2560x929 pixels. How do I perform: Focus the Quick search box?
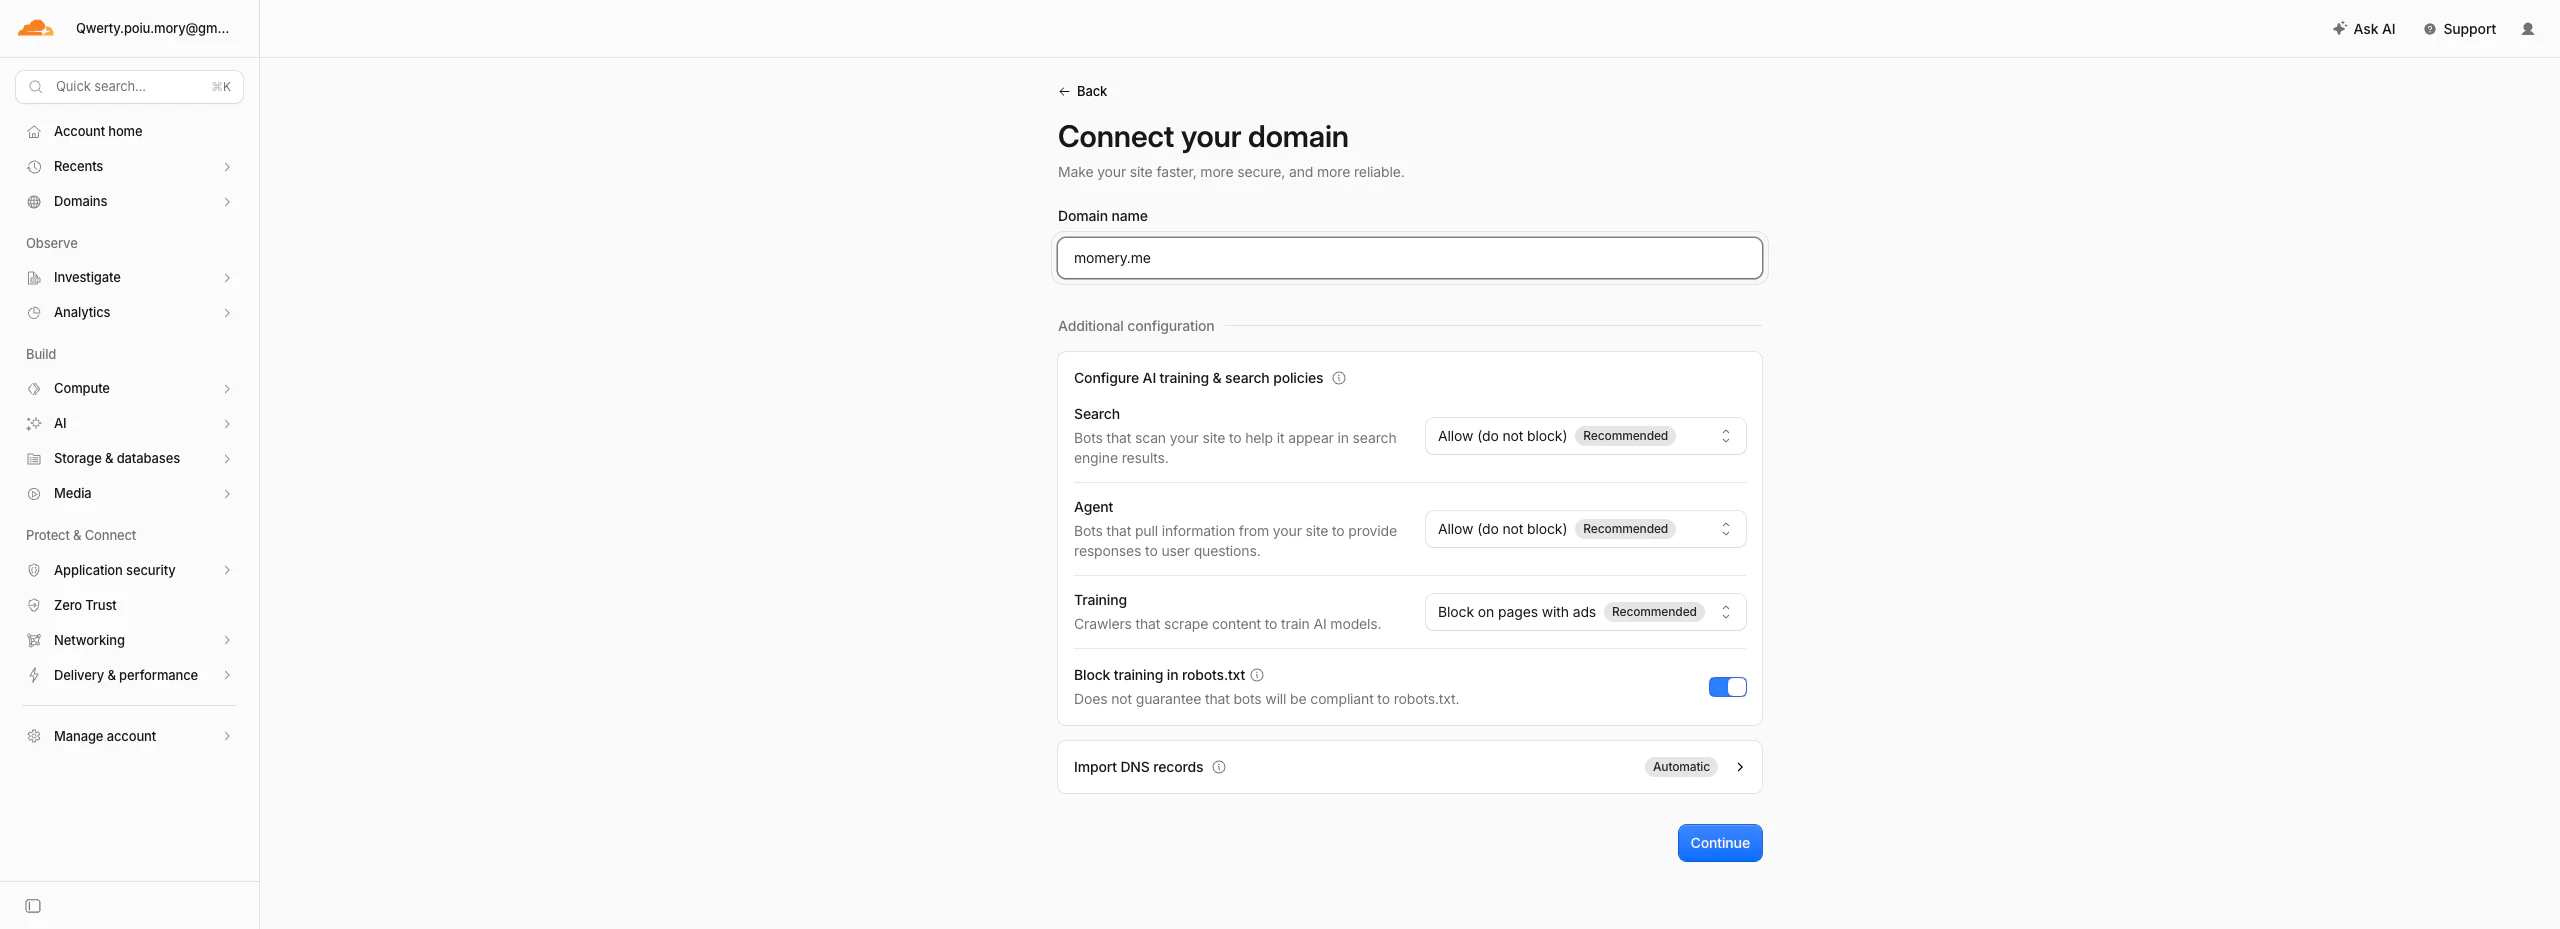[130, 87]
